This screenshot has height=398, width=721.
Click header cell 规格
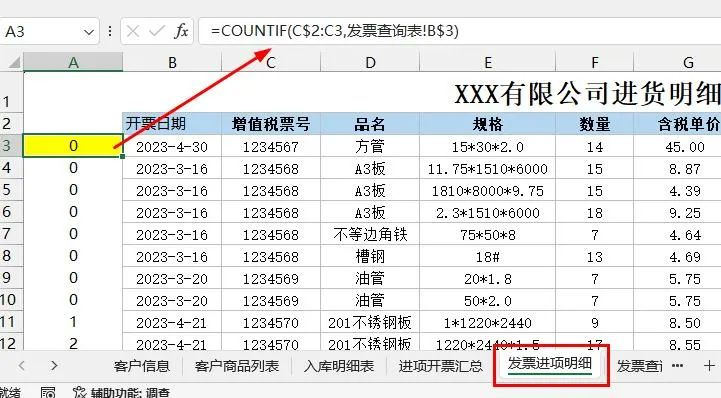tap(488, 124)
